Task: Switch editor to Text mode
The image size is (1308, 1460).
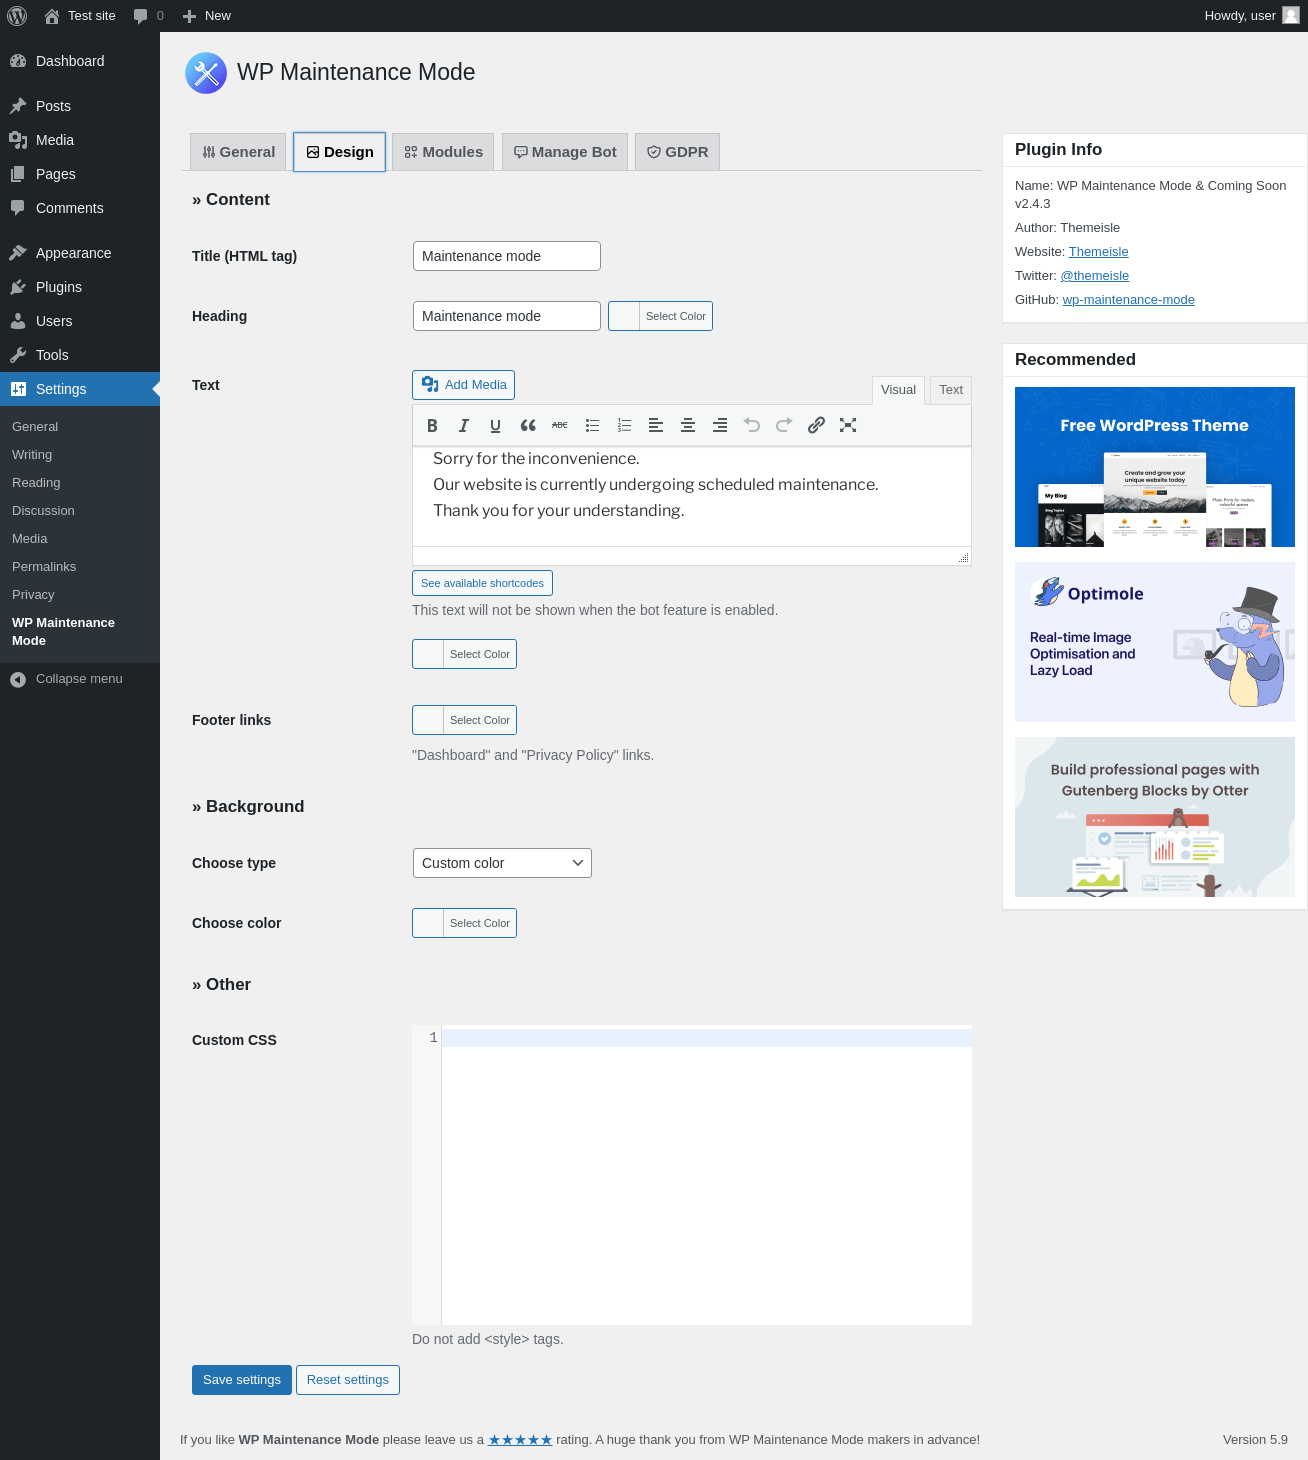Action: (951, 390)
